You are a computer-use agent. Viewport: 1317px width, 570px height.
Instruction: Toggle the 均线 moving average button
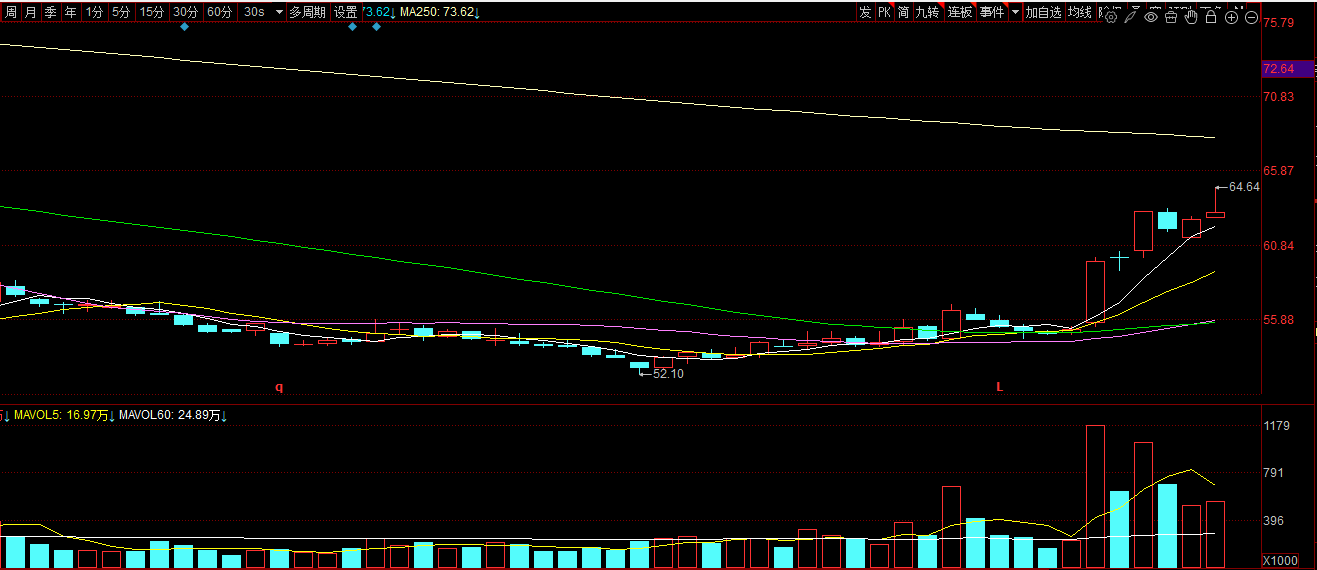point(1080,12)
